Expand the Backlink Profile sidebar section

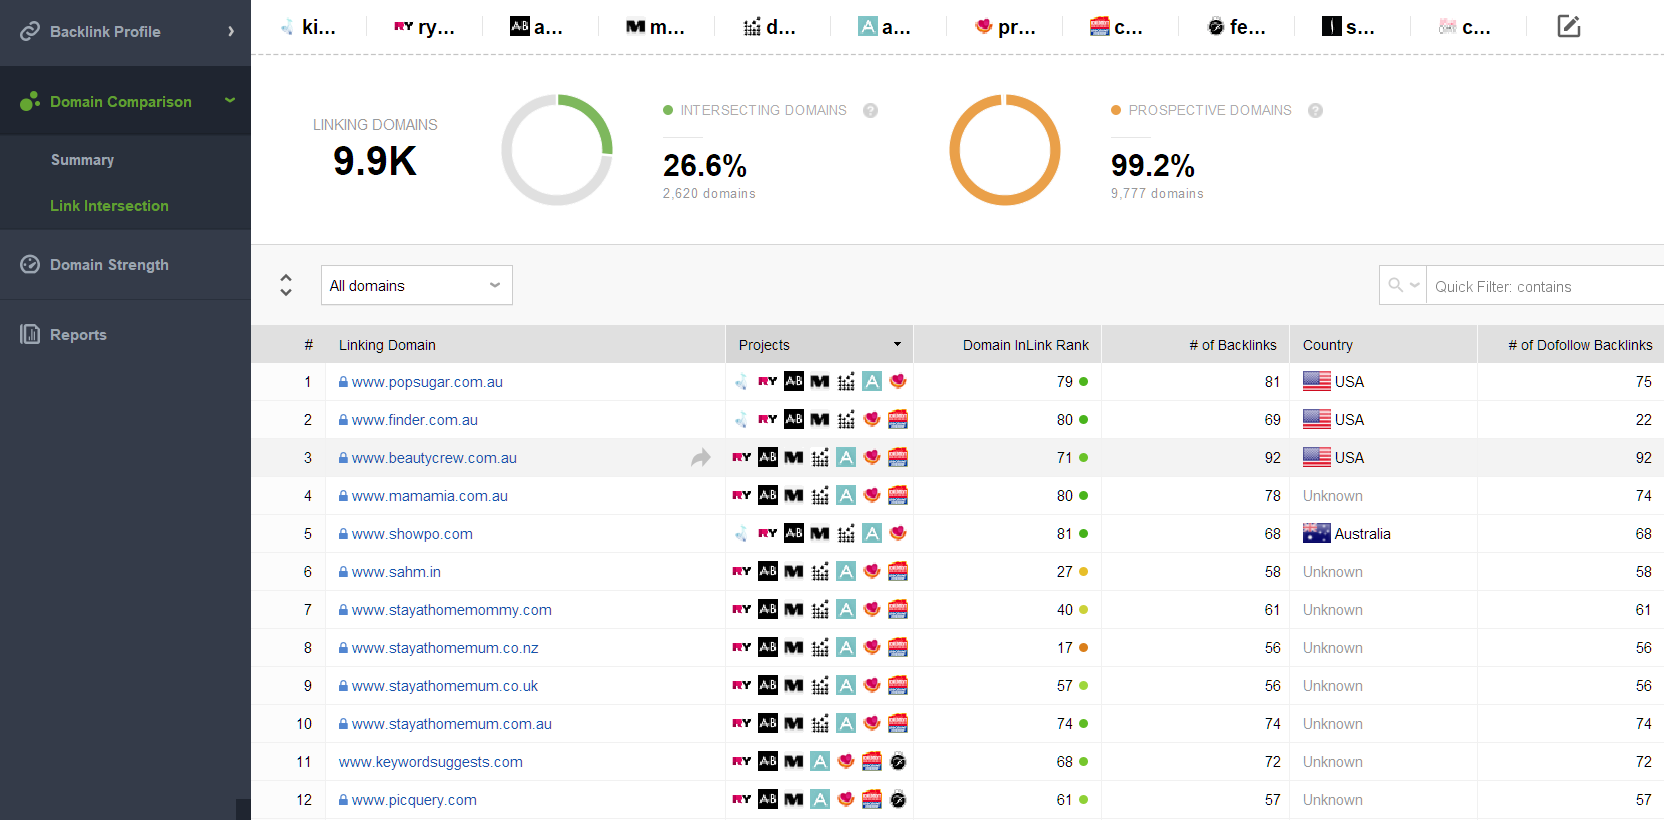click(231, 31)
